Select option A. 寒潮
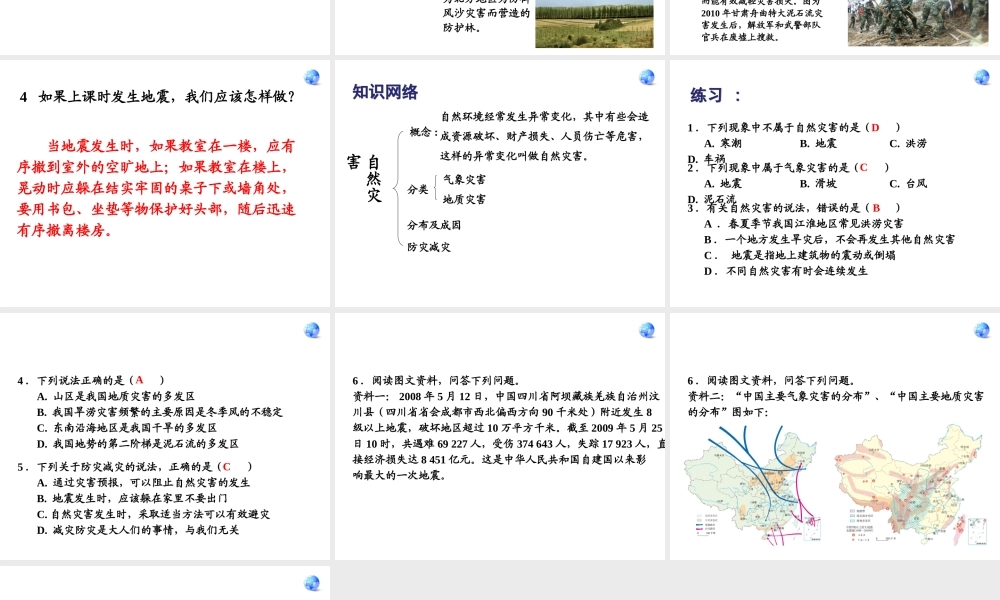The height and width of the screenshot is (600, 1000). (x=723, y=143)
